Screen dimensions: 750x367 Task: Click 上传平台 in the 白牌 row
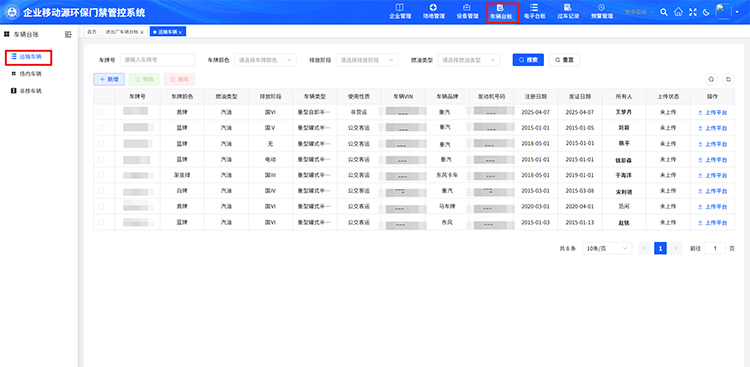pyautogui.click(x=713, y=191)
